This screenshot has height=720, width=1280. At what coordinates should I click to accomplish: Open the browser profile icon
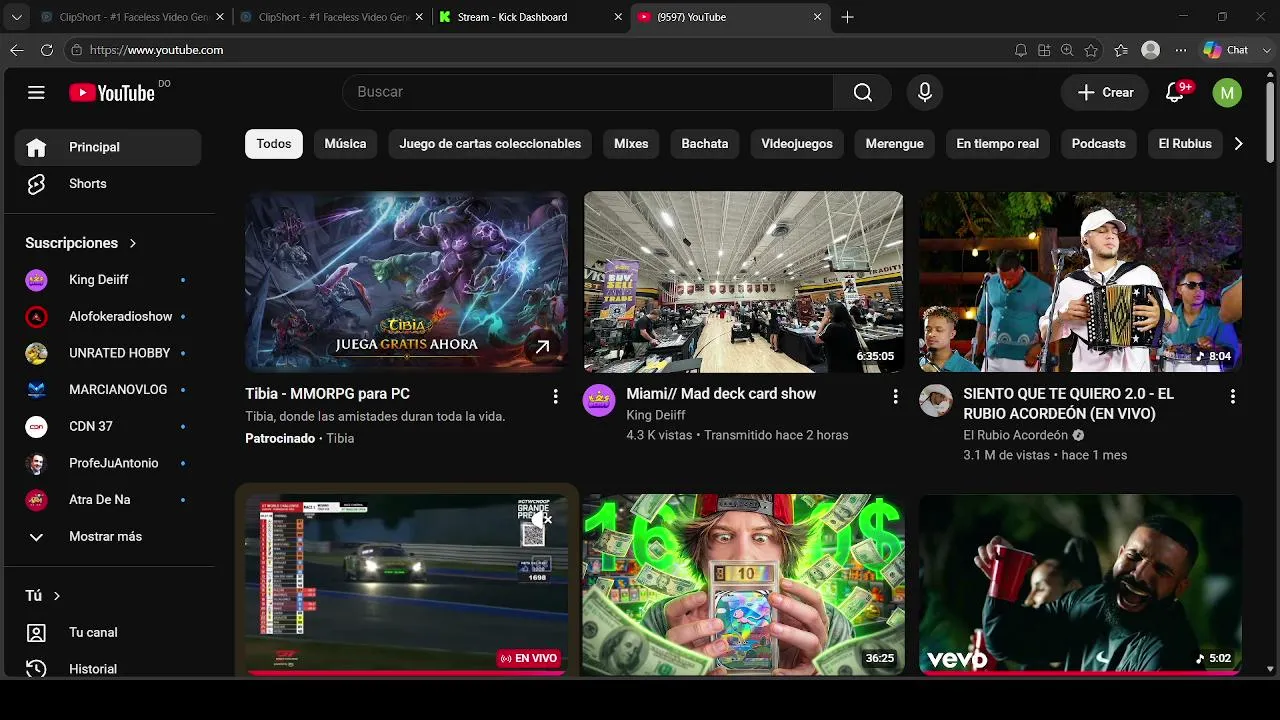[1151, 50]
